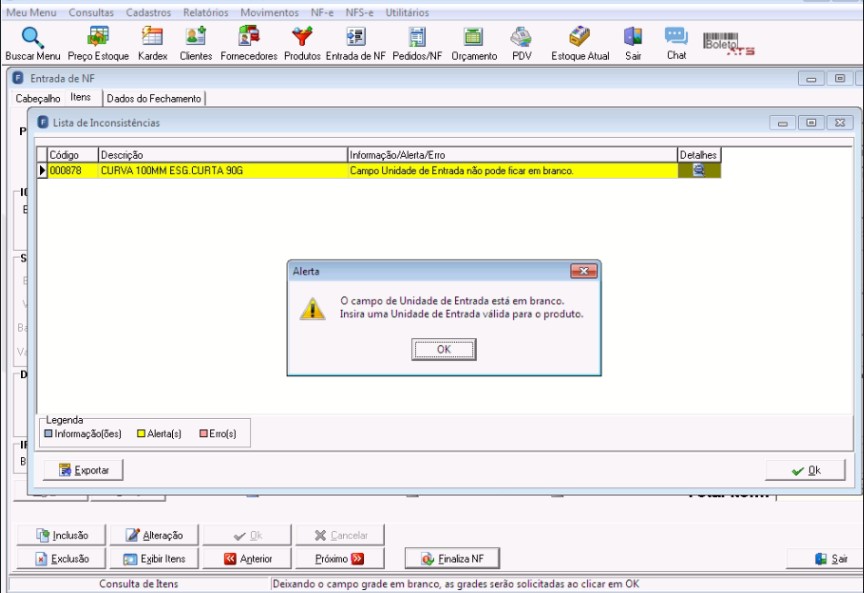Open the Chat toolbar icon
Viewport: 864px width, 593px height.
pyautogui.click(x=676, y=44)
